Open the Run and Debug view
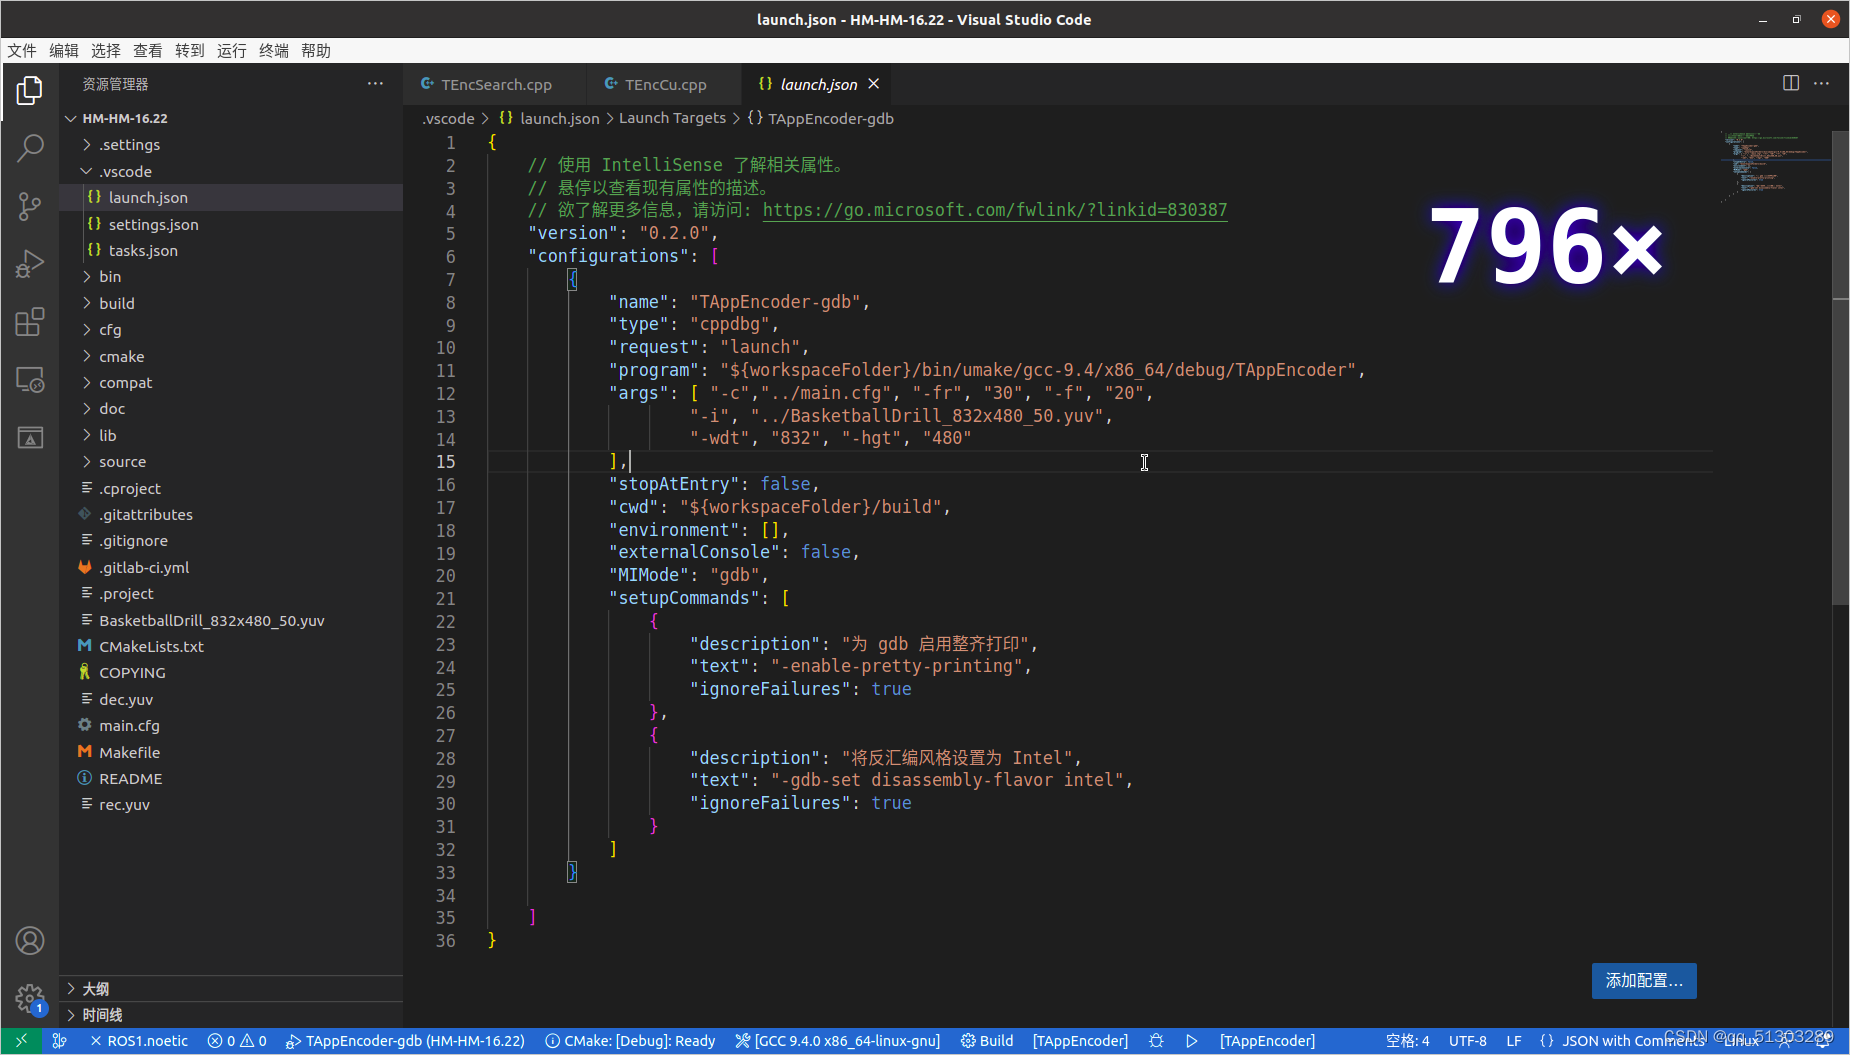Viewport: 1850px width, 1055px height. (x=30, y=264)
